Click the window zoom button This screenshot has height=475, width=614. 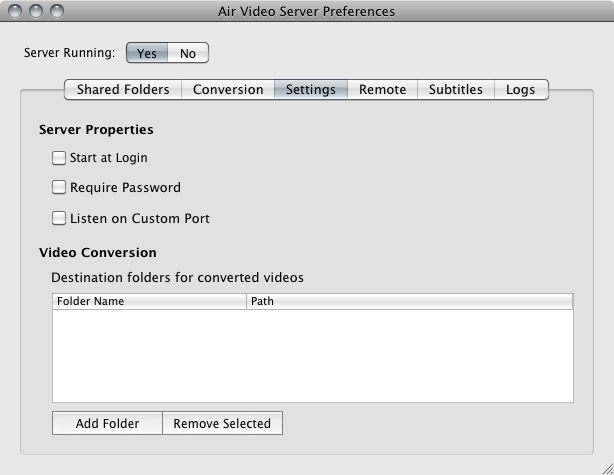[x=57, y=11]
